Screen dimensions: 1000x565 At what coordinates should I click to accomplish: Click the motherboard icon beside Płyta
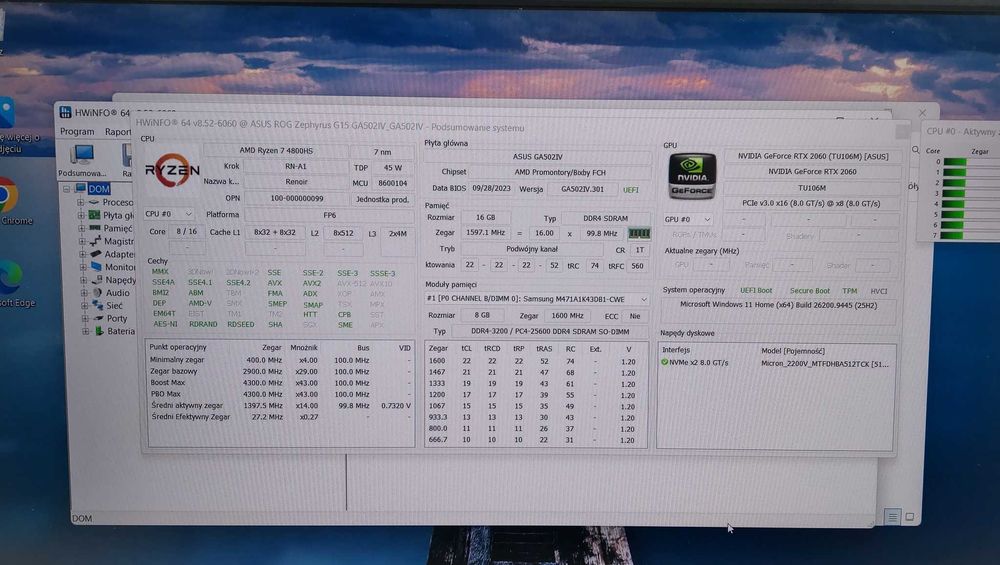[94, 215]
